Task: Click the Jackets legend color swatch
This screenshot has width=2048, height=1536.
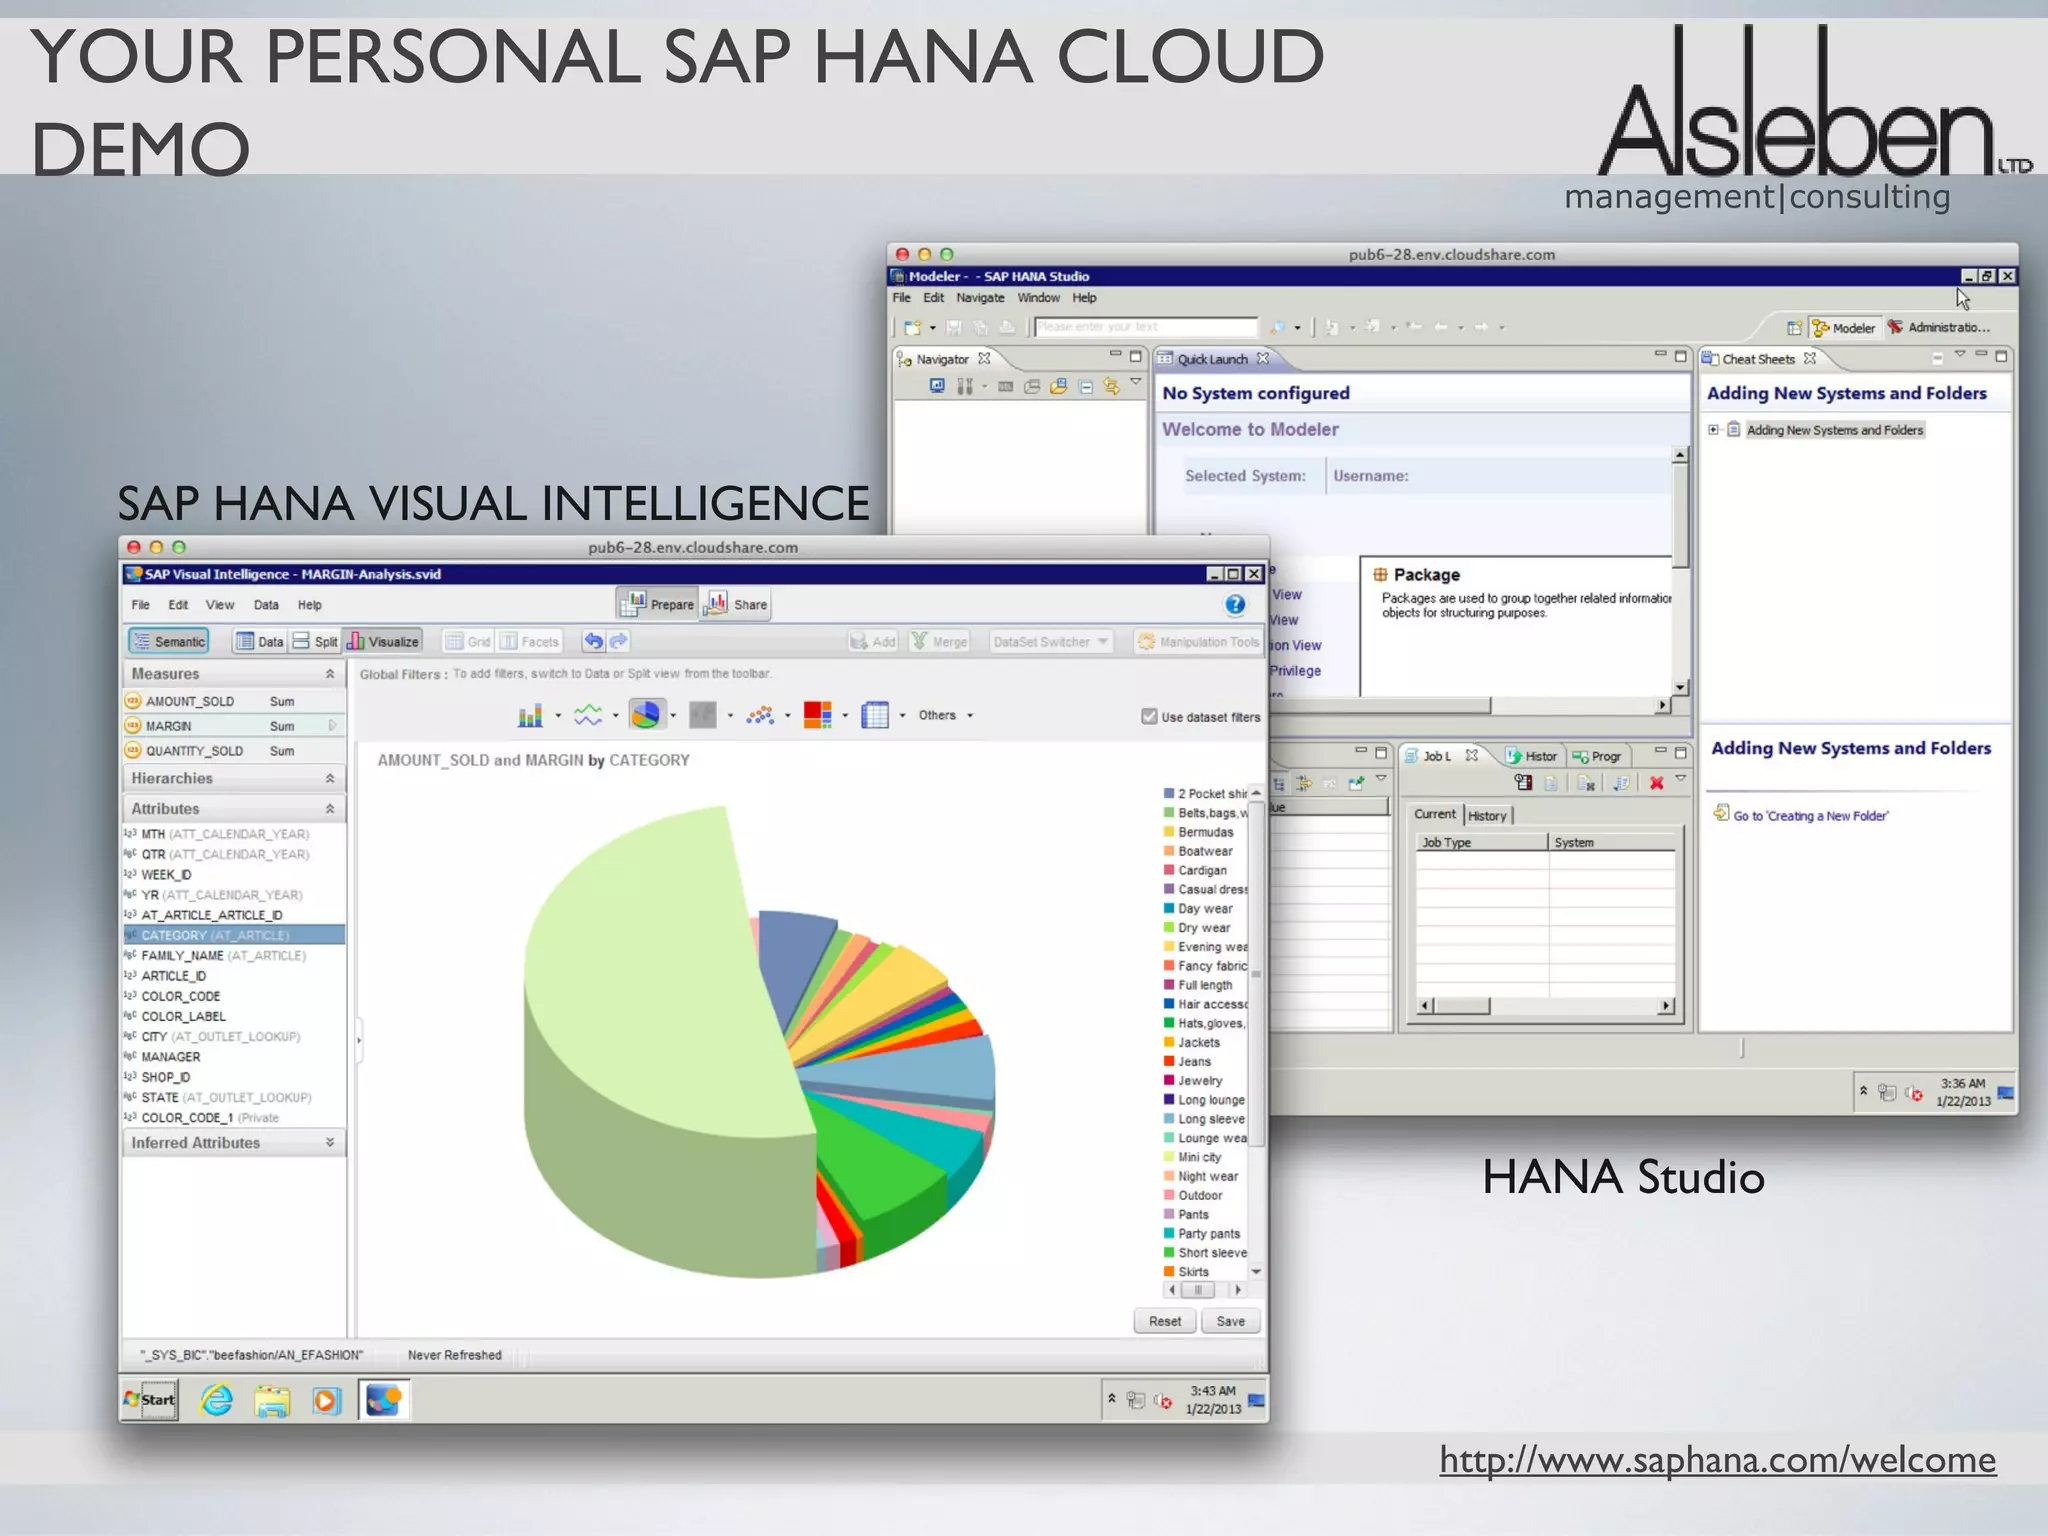Action: point(1168,1042)
